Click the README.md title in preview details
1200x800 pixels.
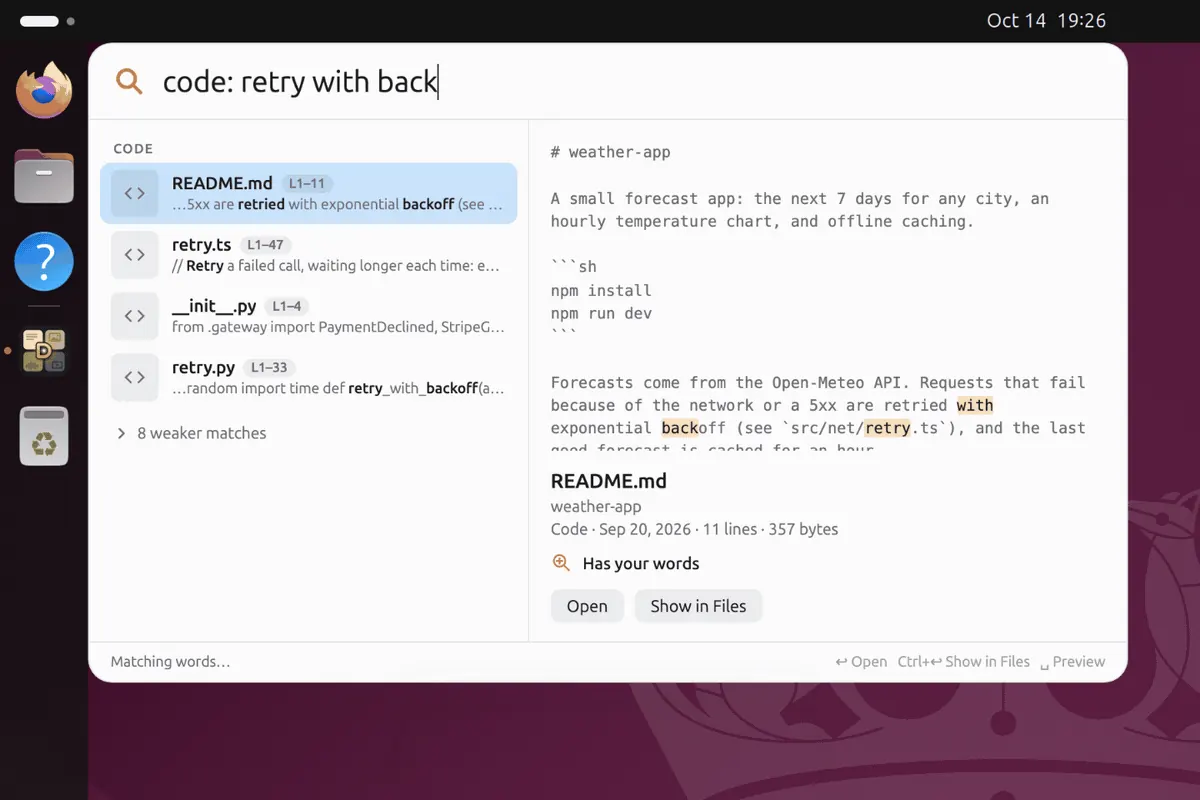pyautogui.click(x=608, y=481)
